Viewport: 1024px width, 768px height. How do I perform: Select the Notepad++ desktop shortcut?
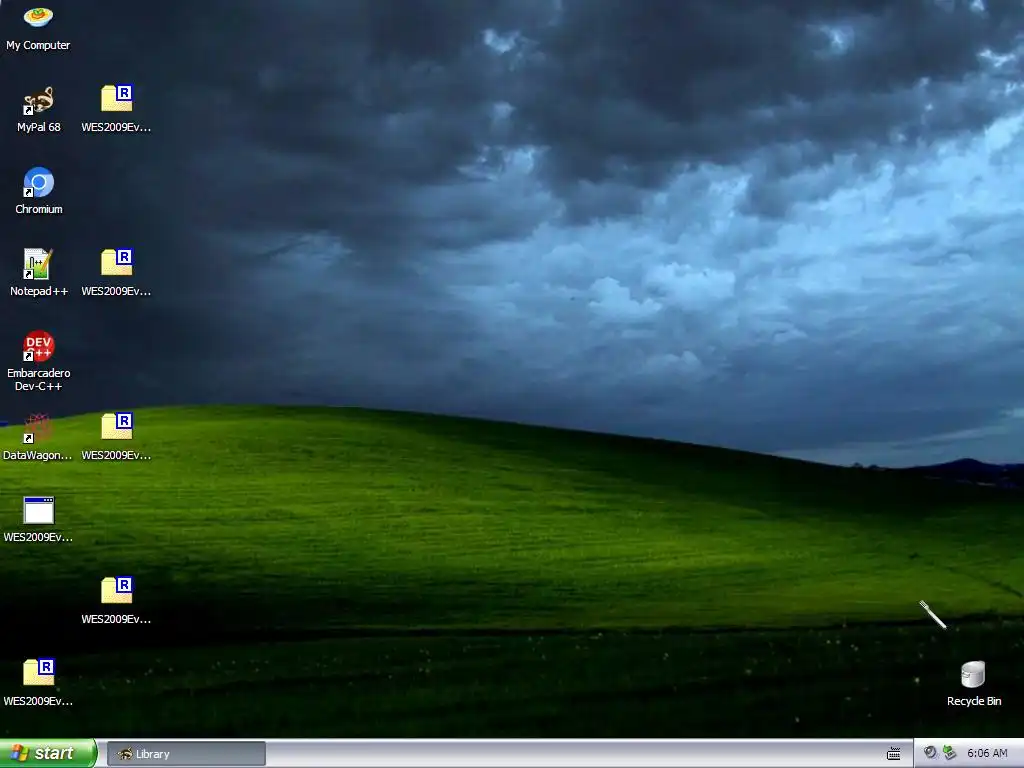click(x=39, y=274)
